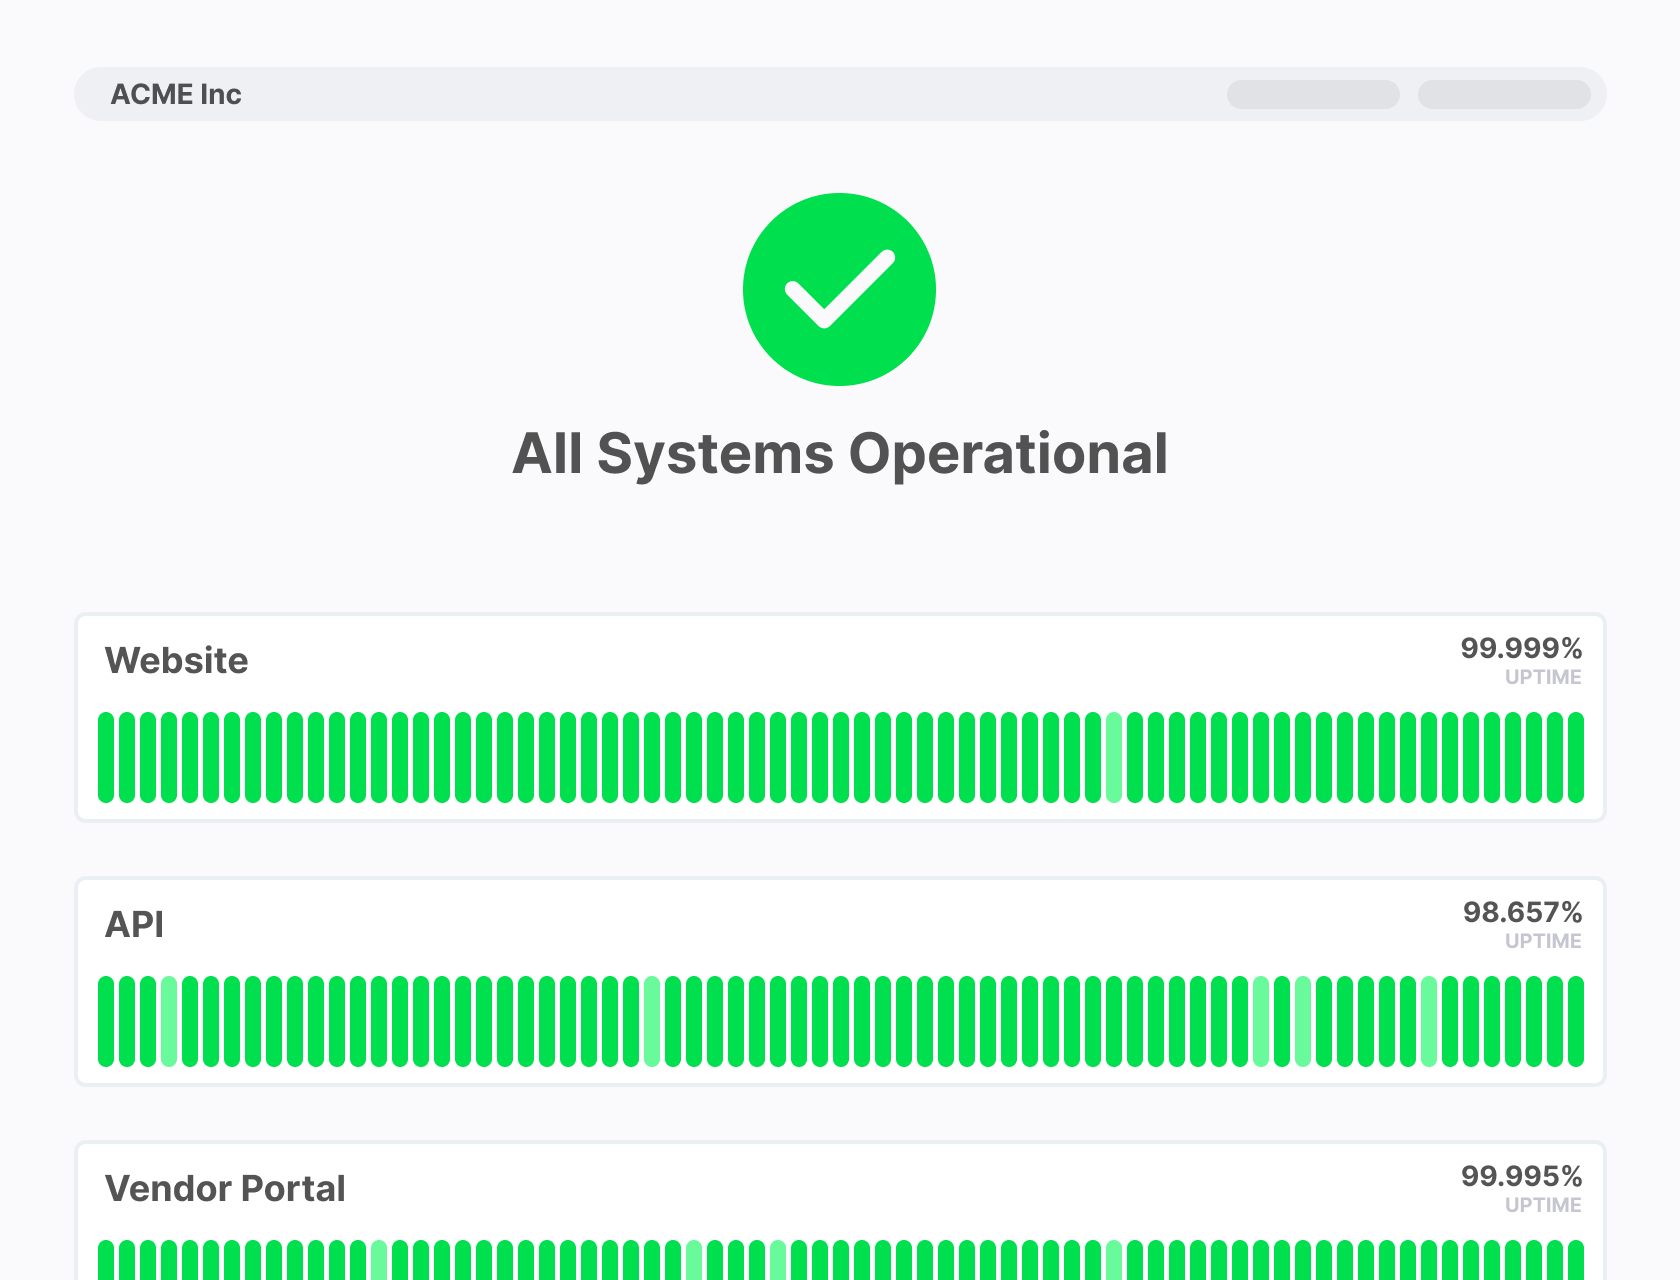Click the last uptime bar in the API chart
1680x1280 pixels.
click(1576, 1020)
